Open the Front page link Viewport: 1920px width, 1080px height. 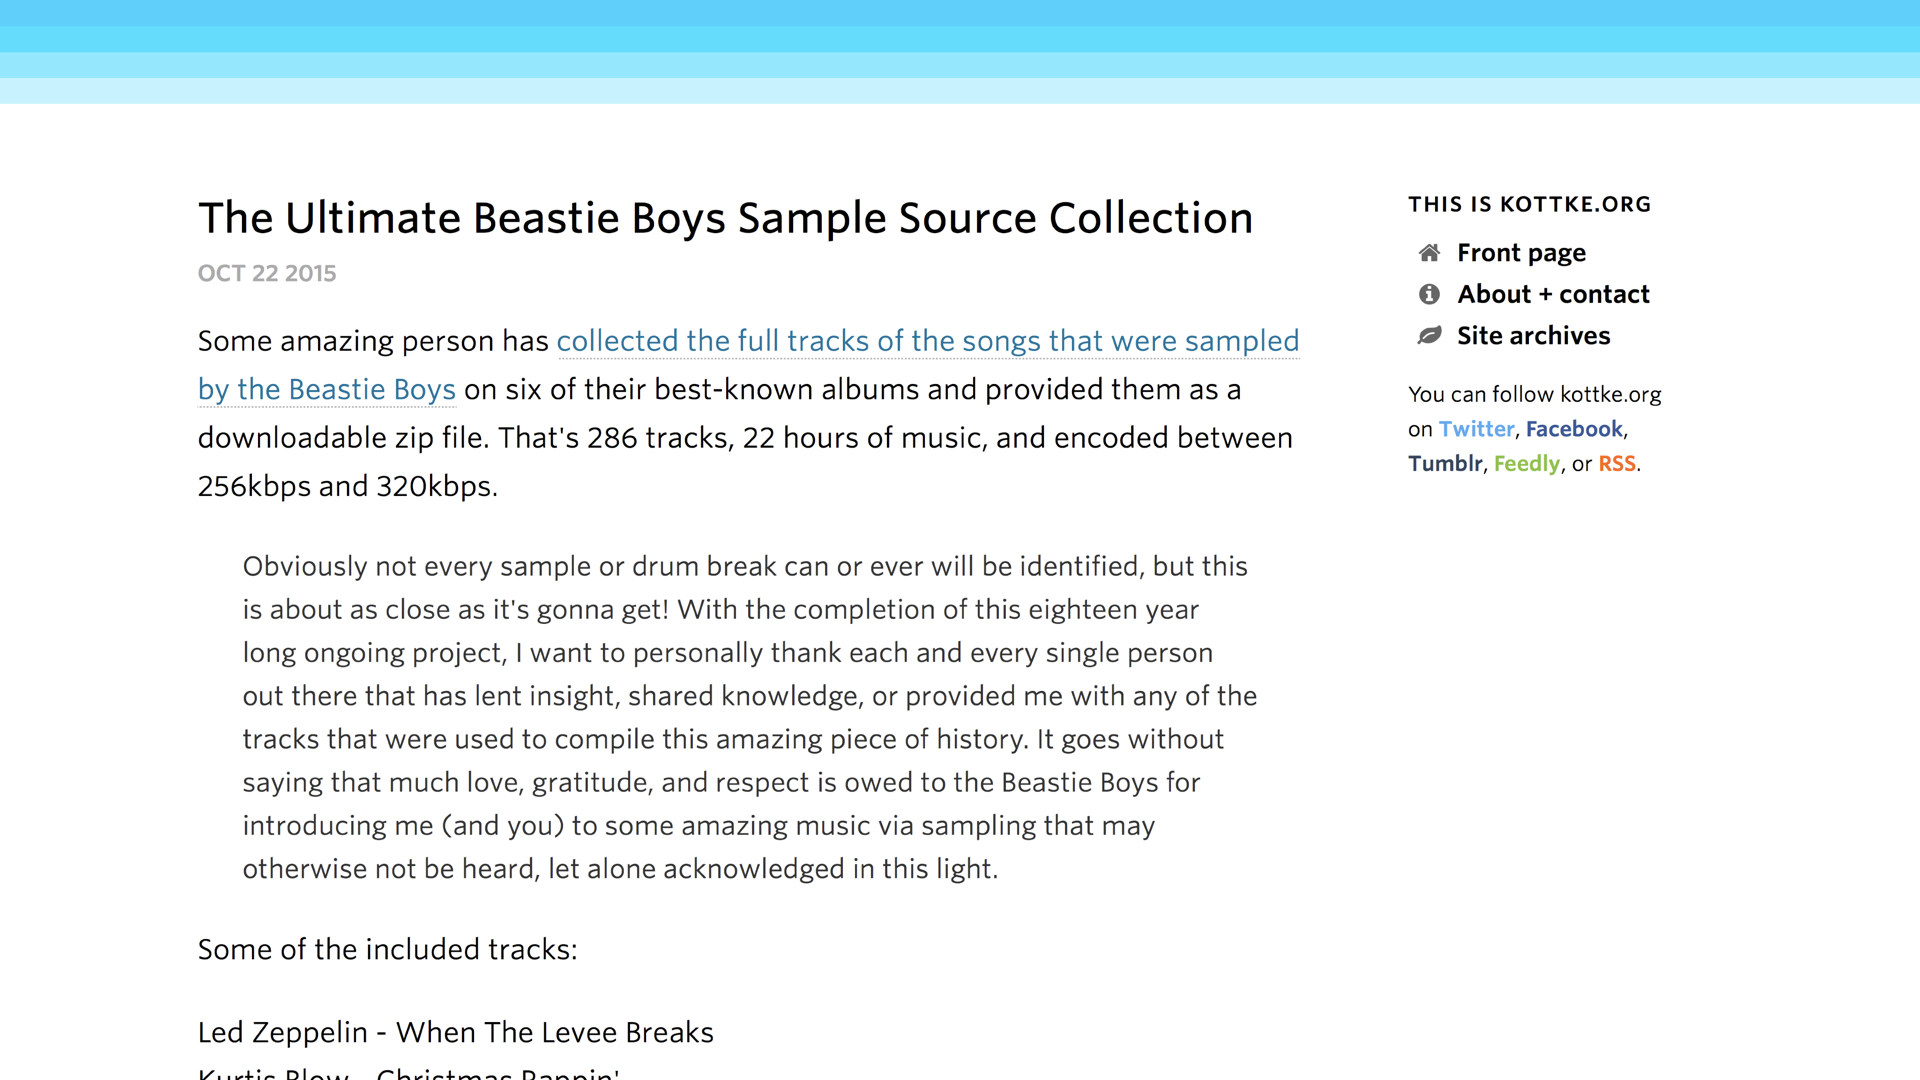[1521, 253]
